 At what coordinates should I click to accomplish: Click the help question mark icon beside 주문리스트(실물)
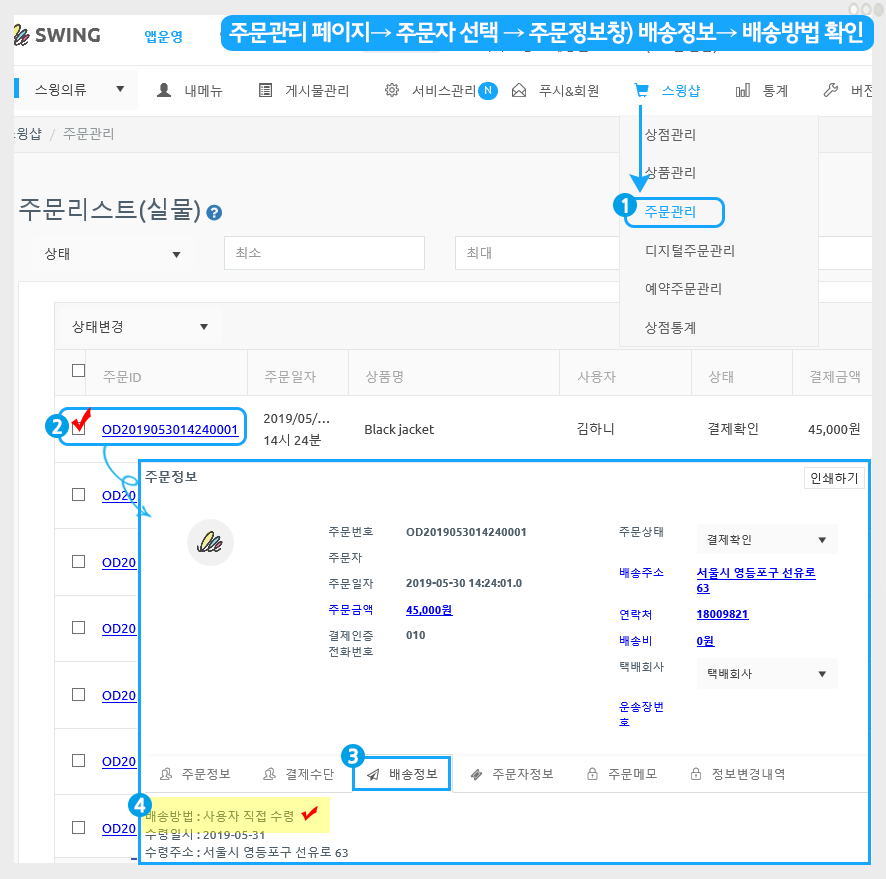[214, 212]
